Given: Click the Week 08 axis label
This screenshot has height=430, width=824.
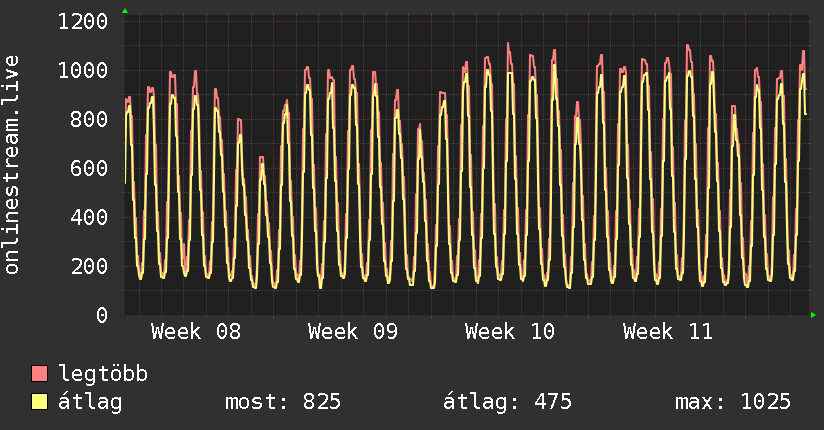Looking at the screenshot, I should click(196, 332).
